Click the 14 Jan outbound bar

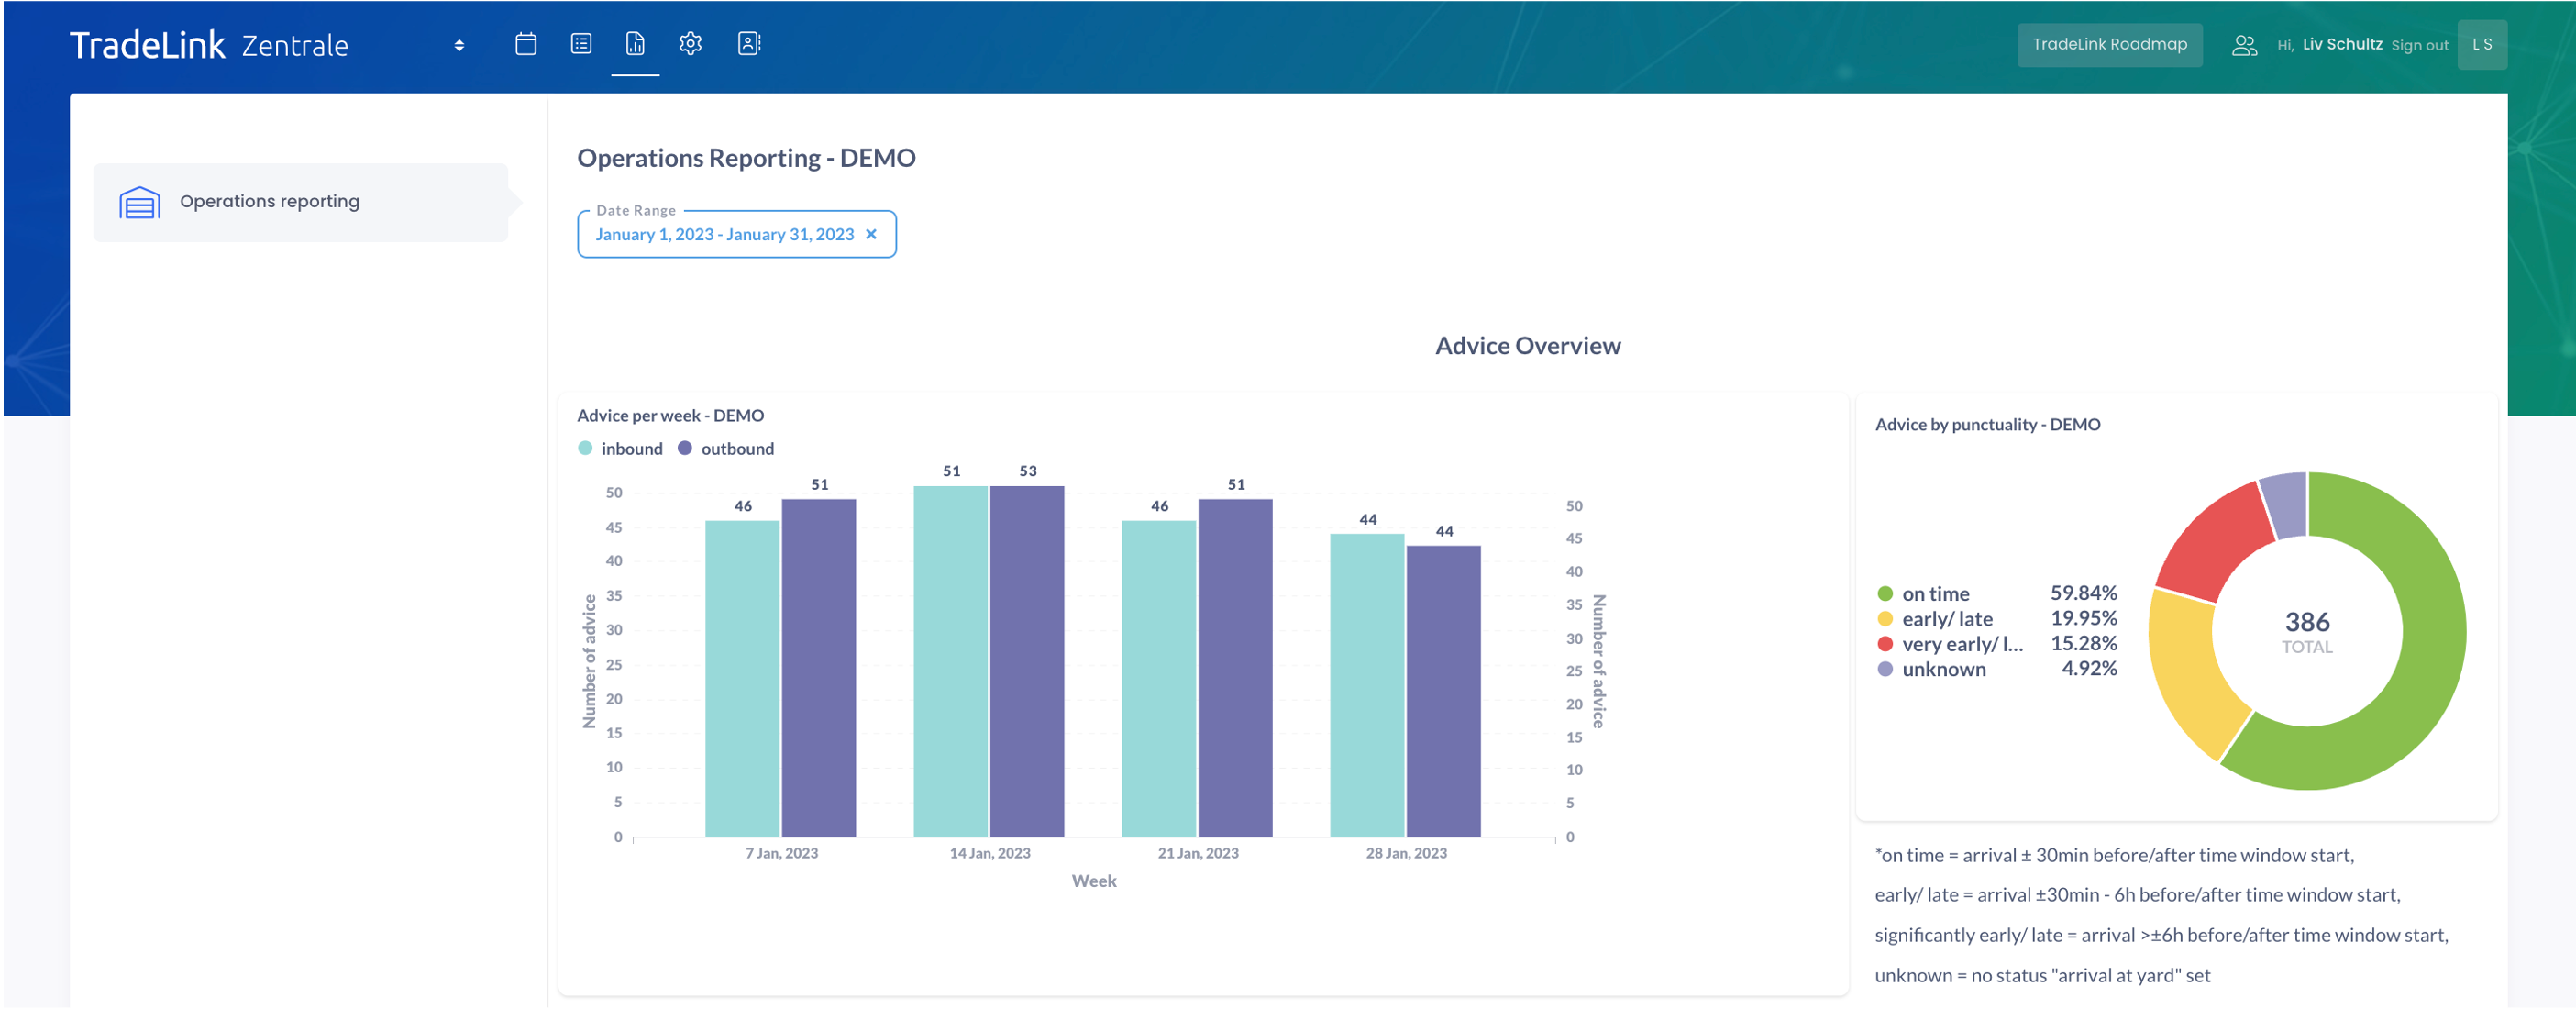tap(1027, 660)
